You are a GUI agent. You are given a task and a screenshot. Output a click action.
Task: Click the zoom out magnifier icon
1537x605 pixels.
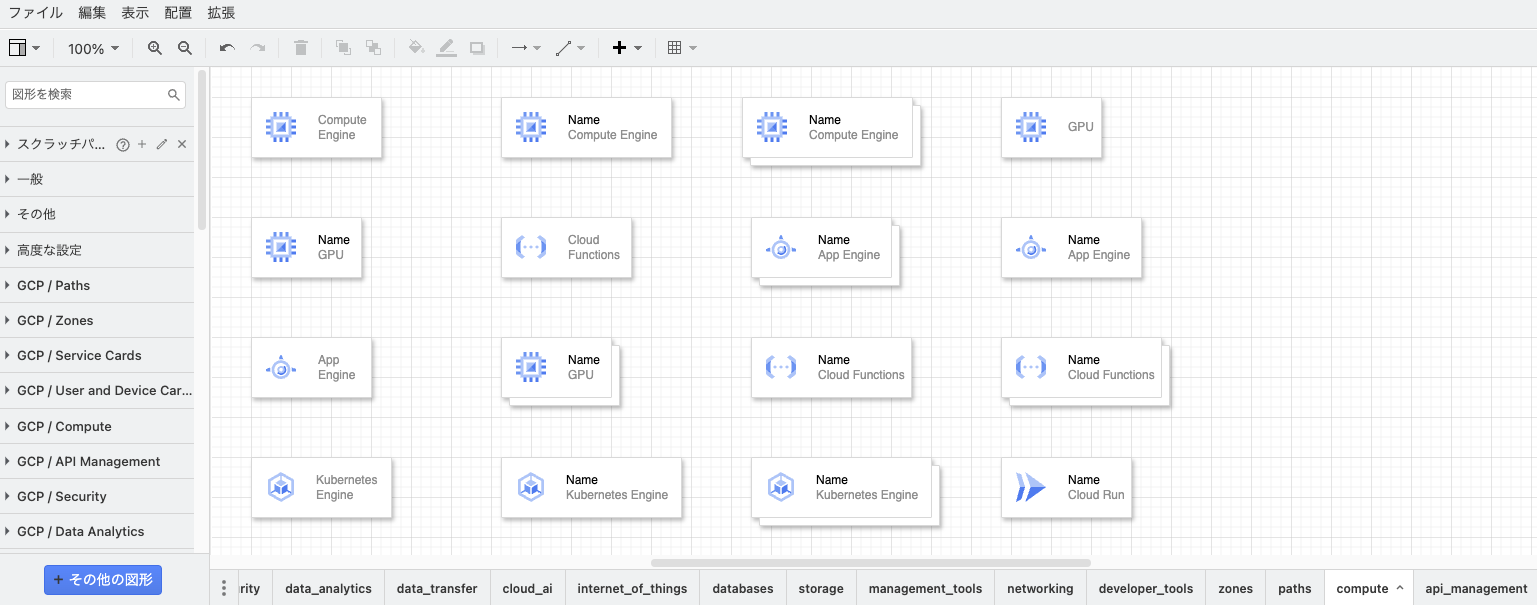pos(185,48)
